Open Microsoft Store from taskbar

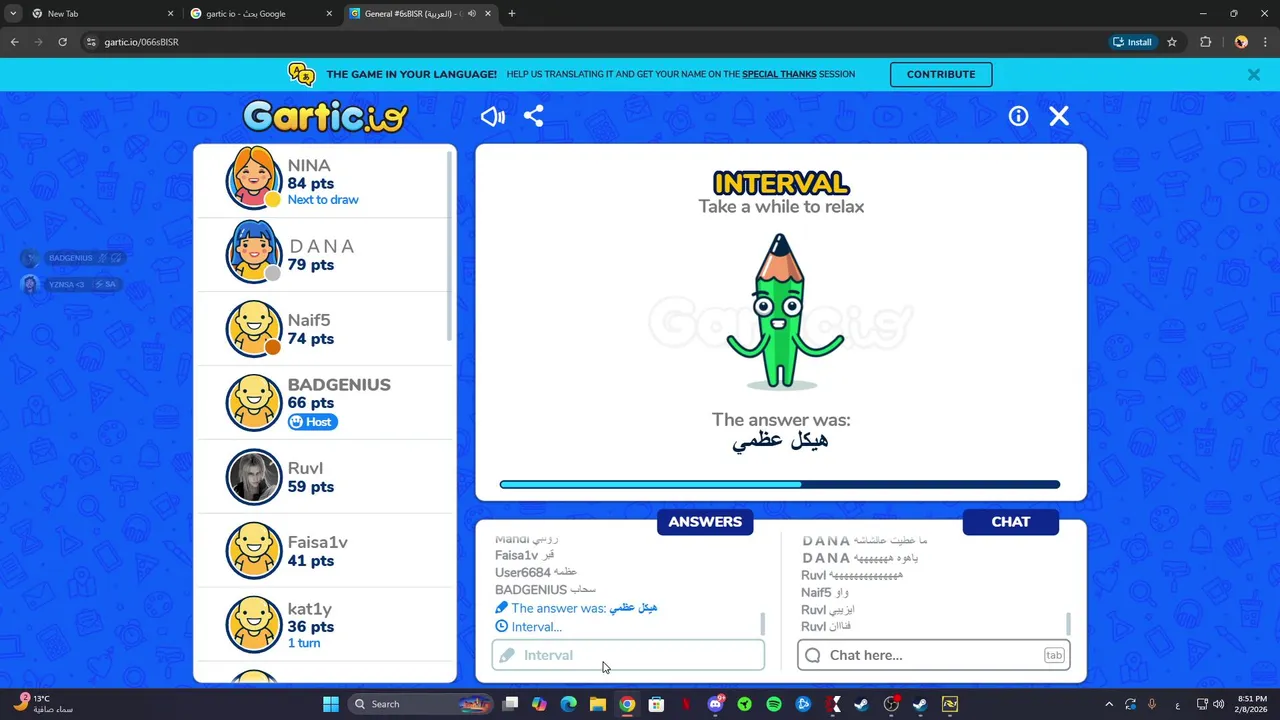click(656, 704)
